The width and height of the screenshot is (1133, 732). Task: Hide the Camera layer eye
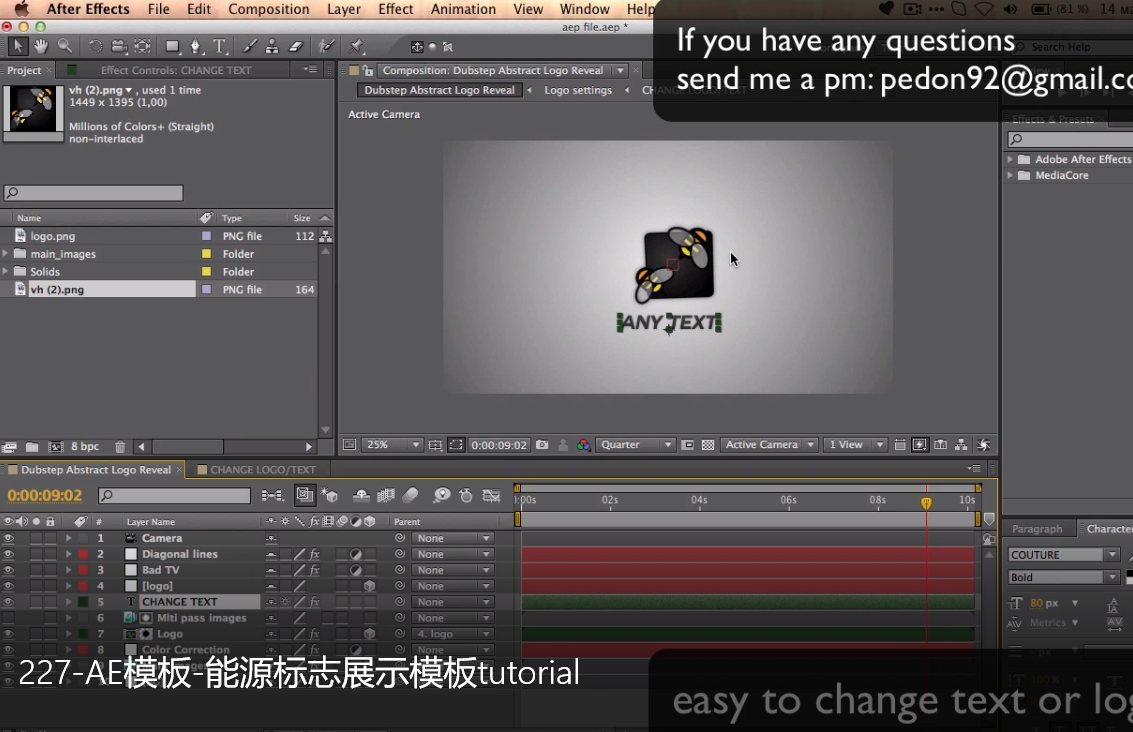(x=9, y=538)
